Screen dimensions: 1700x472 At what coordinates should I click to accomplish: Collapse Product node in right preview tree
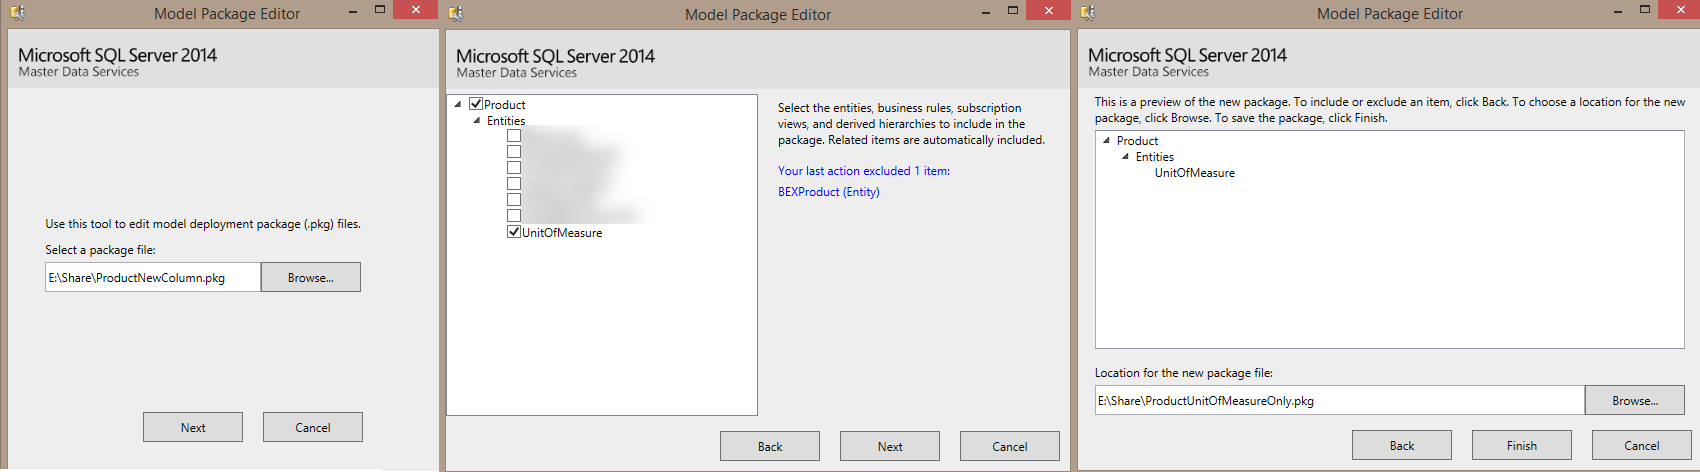1106,141
